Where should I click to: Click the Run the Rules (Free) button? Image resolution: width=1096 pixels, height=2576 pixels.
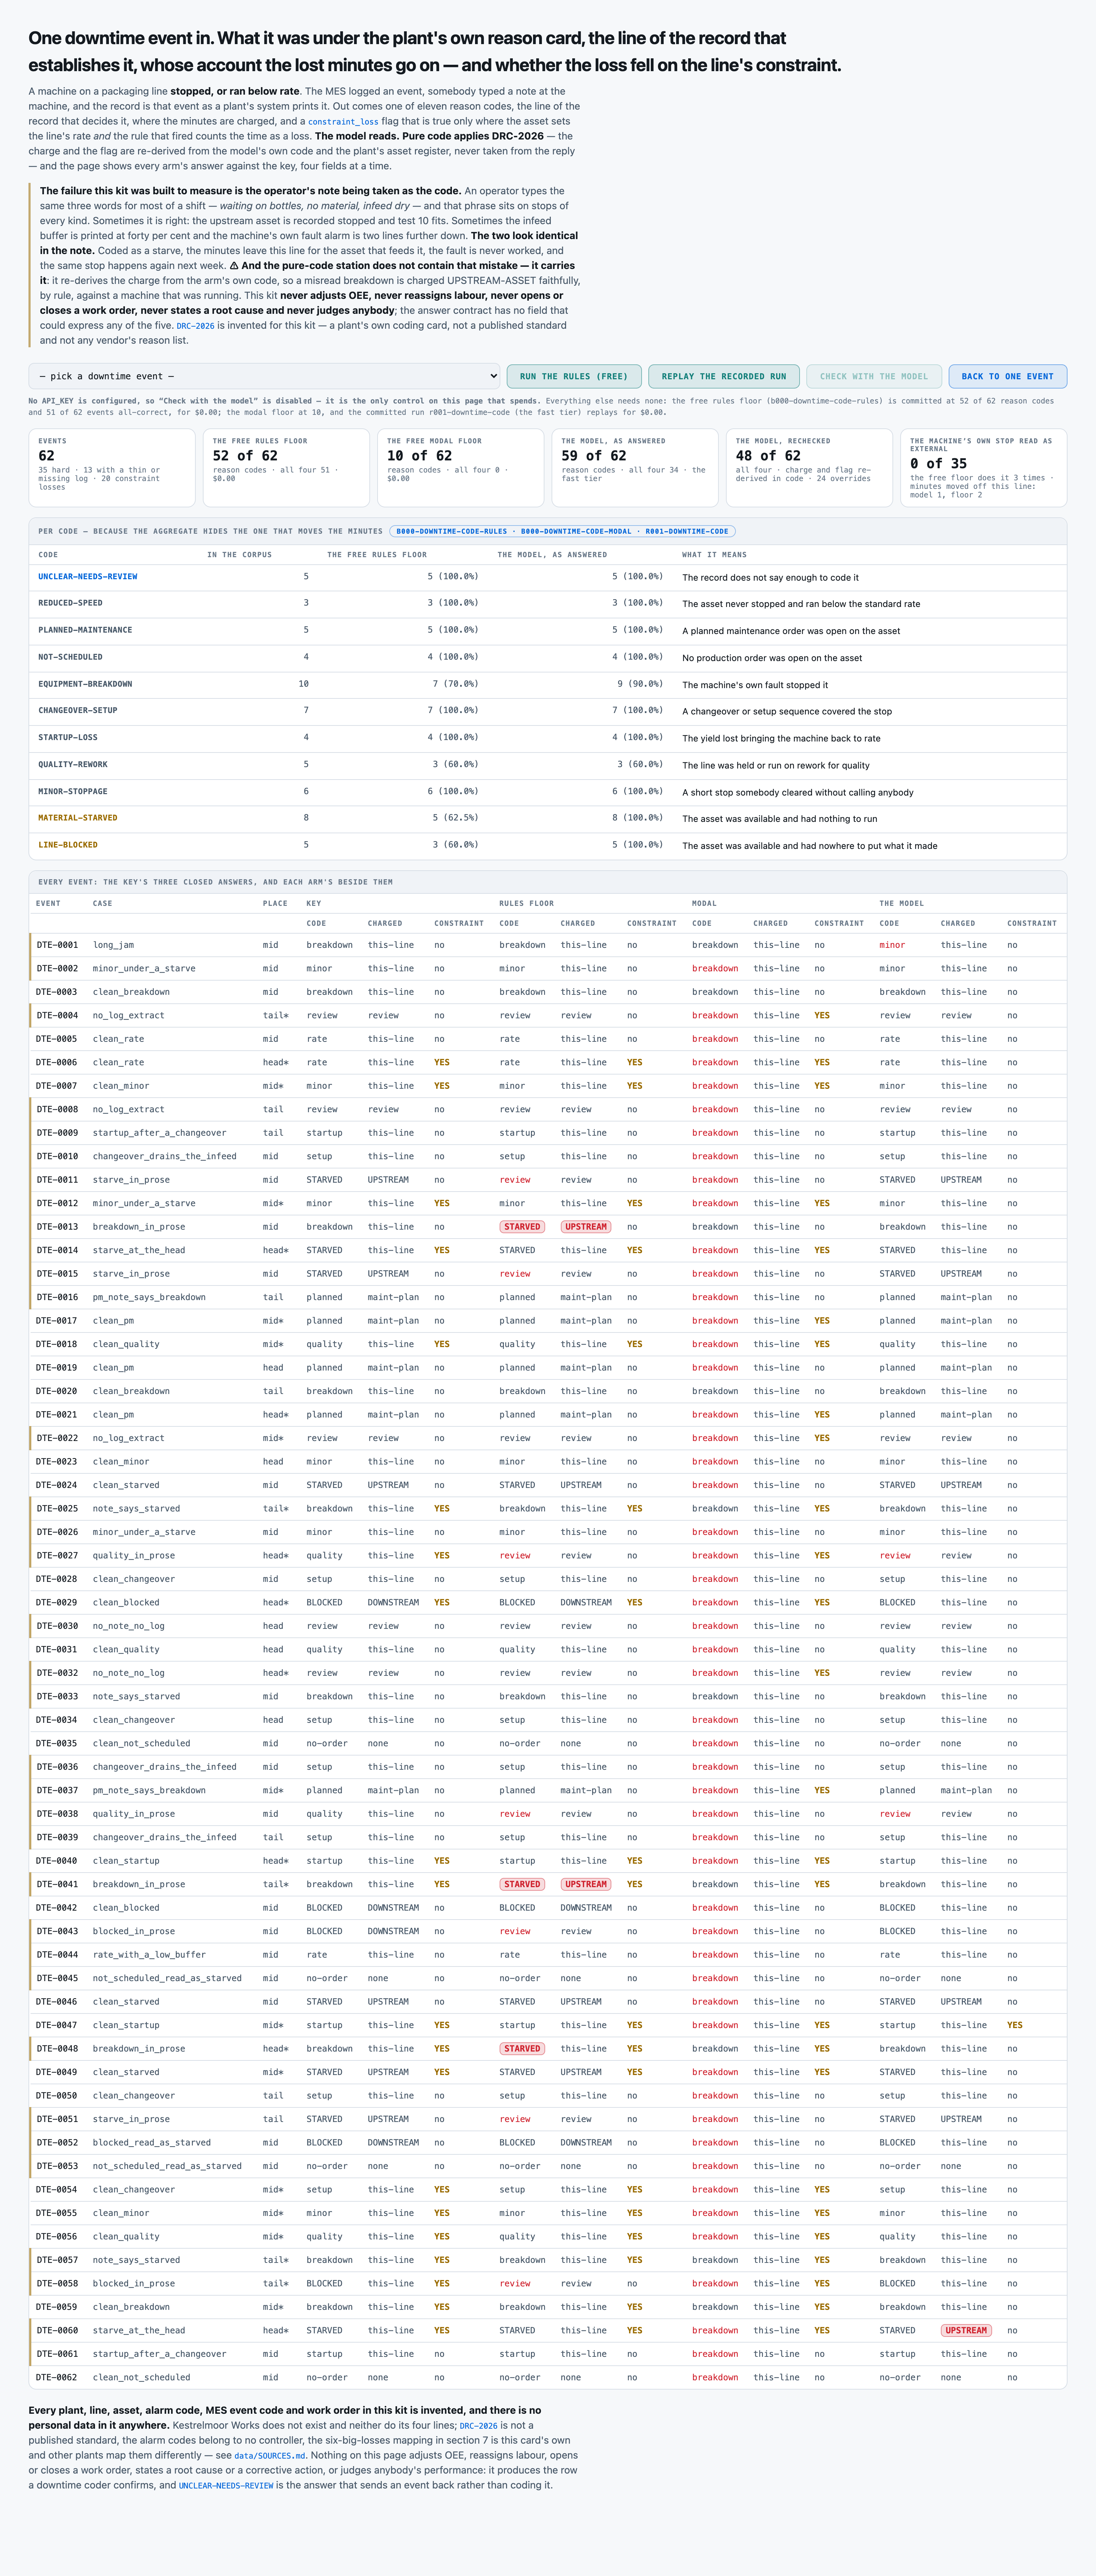[574, 376]
